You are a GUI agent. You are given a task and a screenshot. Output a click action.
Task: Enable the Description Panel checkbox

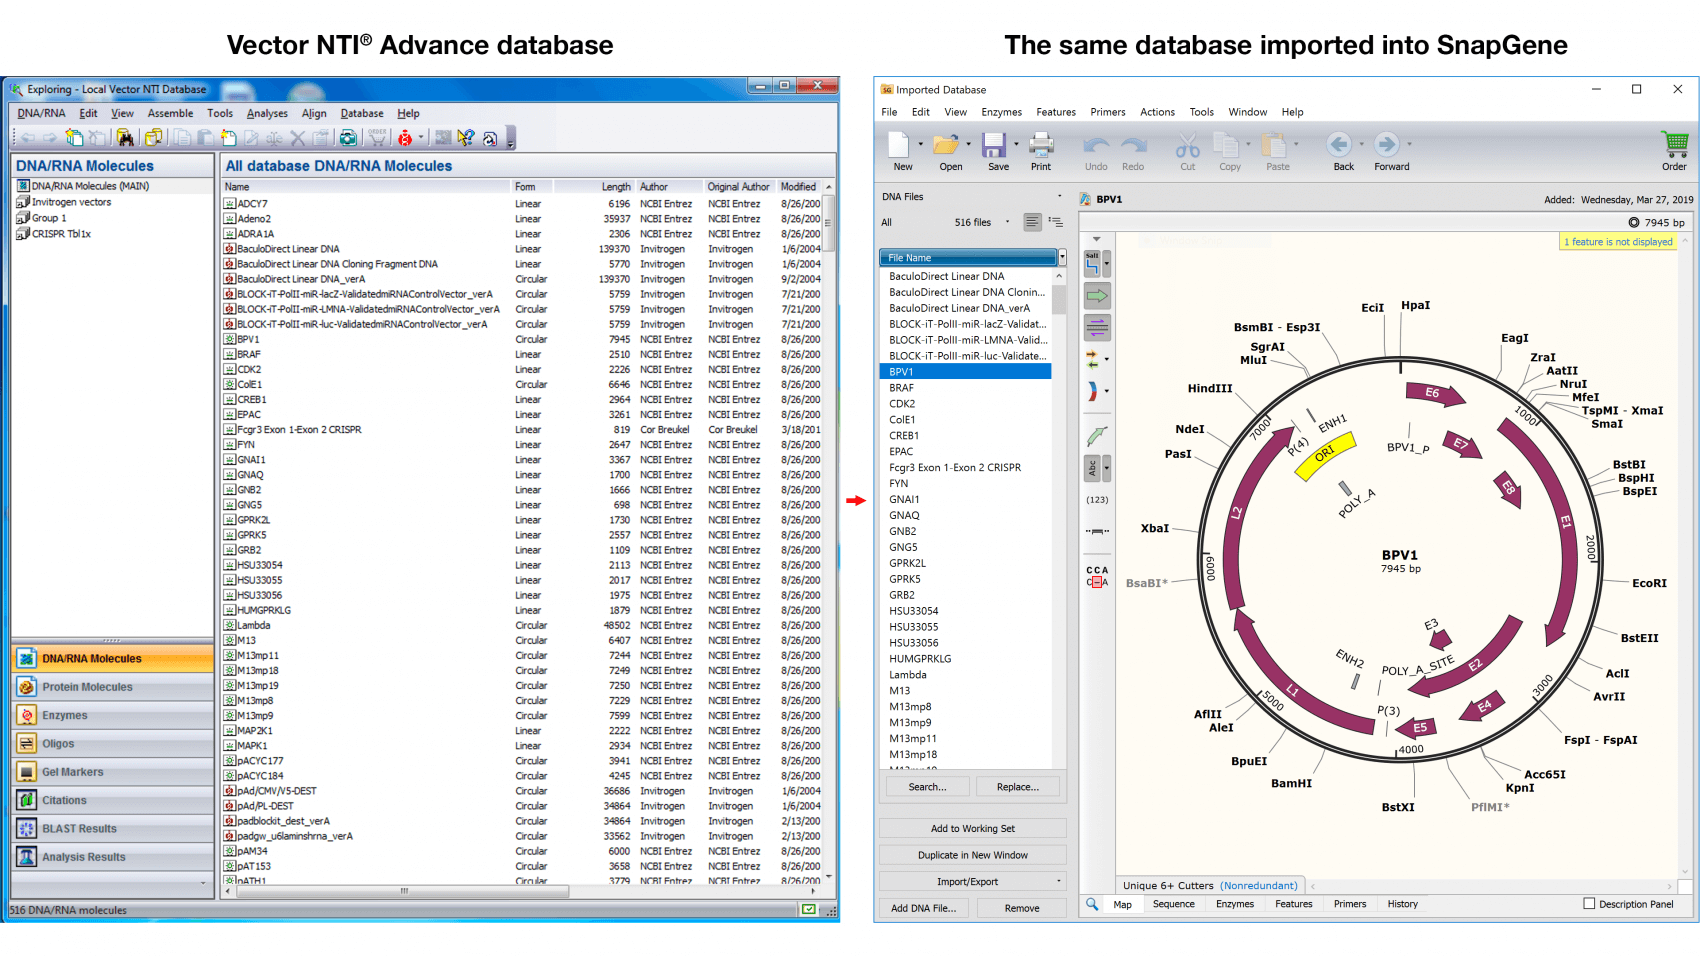tap(1588, 904)
